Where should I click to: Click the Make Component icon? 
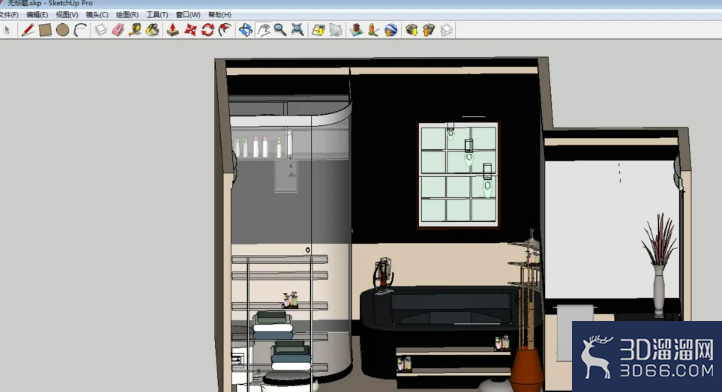100,30
